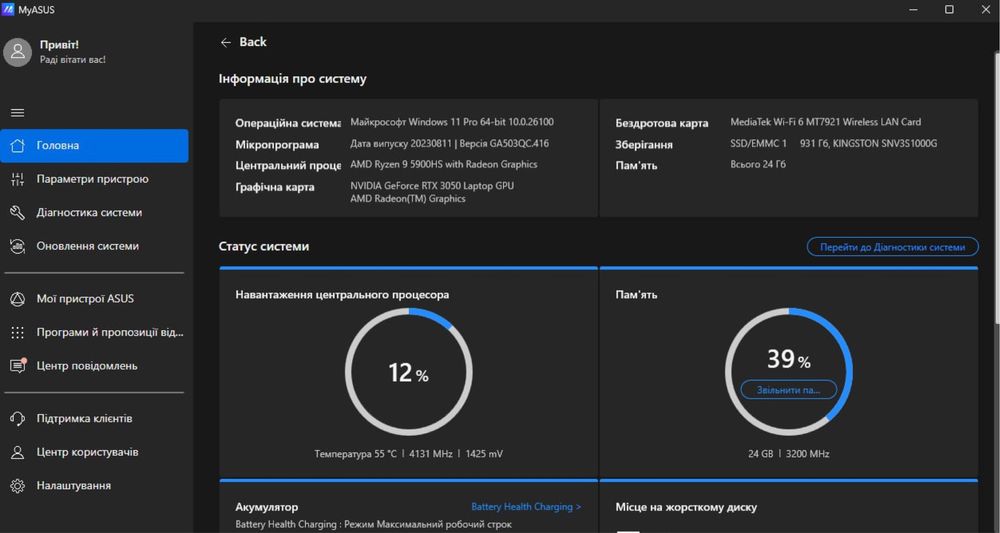Click CPU load circular gauge 12%
The image size is (1000, 533).
tap(409, 372)
